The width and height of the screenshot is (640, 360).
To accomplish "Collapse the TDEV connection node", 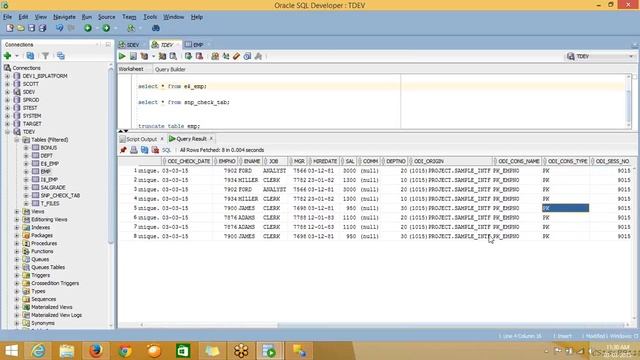I will pos(7,132).
